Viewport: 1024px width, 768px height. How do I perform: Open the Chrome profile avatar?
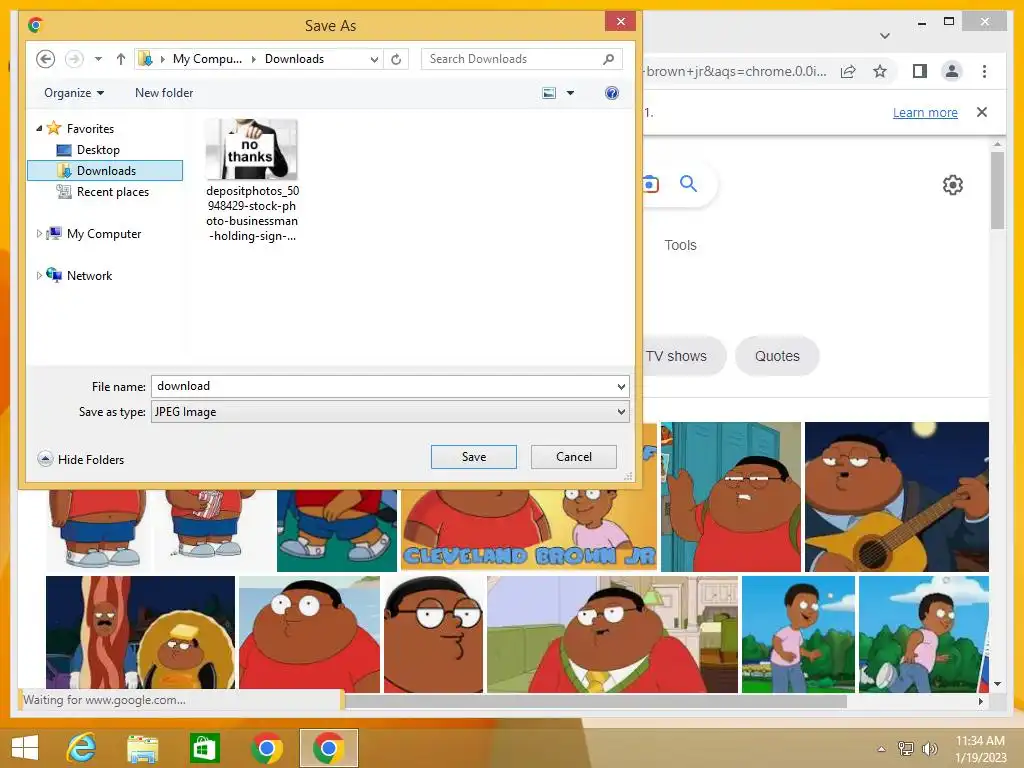click(952, 71)
